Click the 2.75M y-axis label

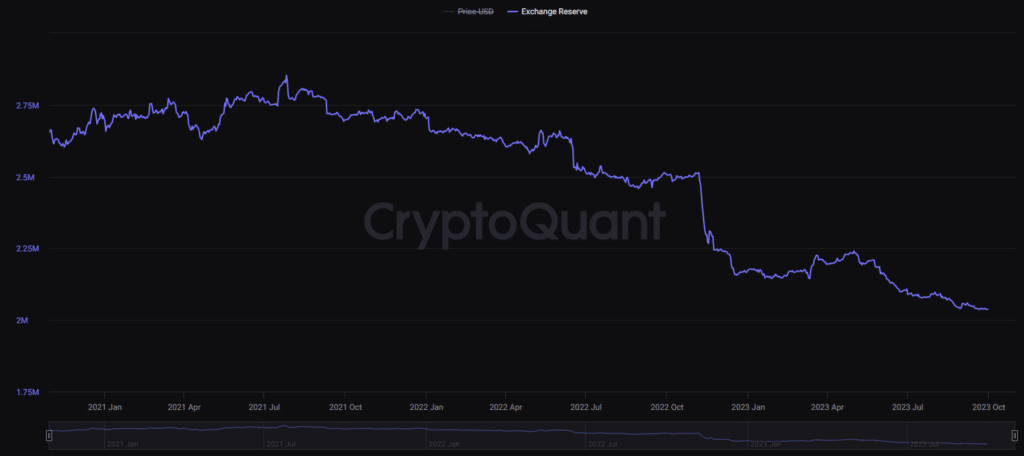pos(28,106)
